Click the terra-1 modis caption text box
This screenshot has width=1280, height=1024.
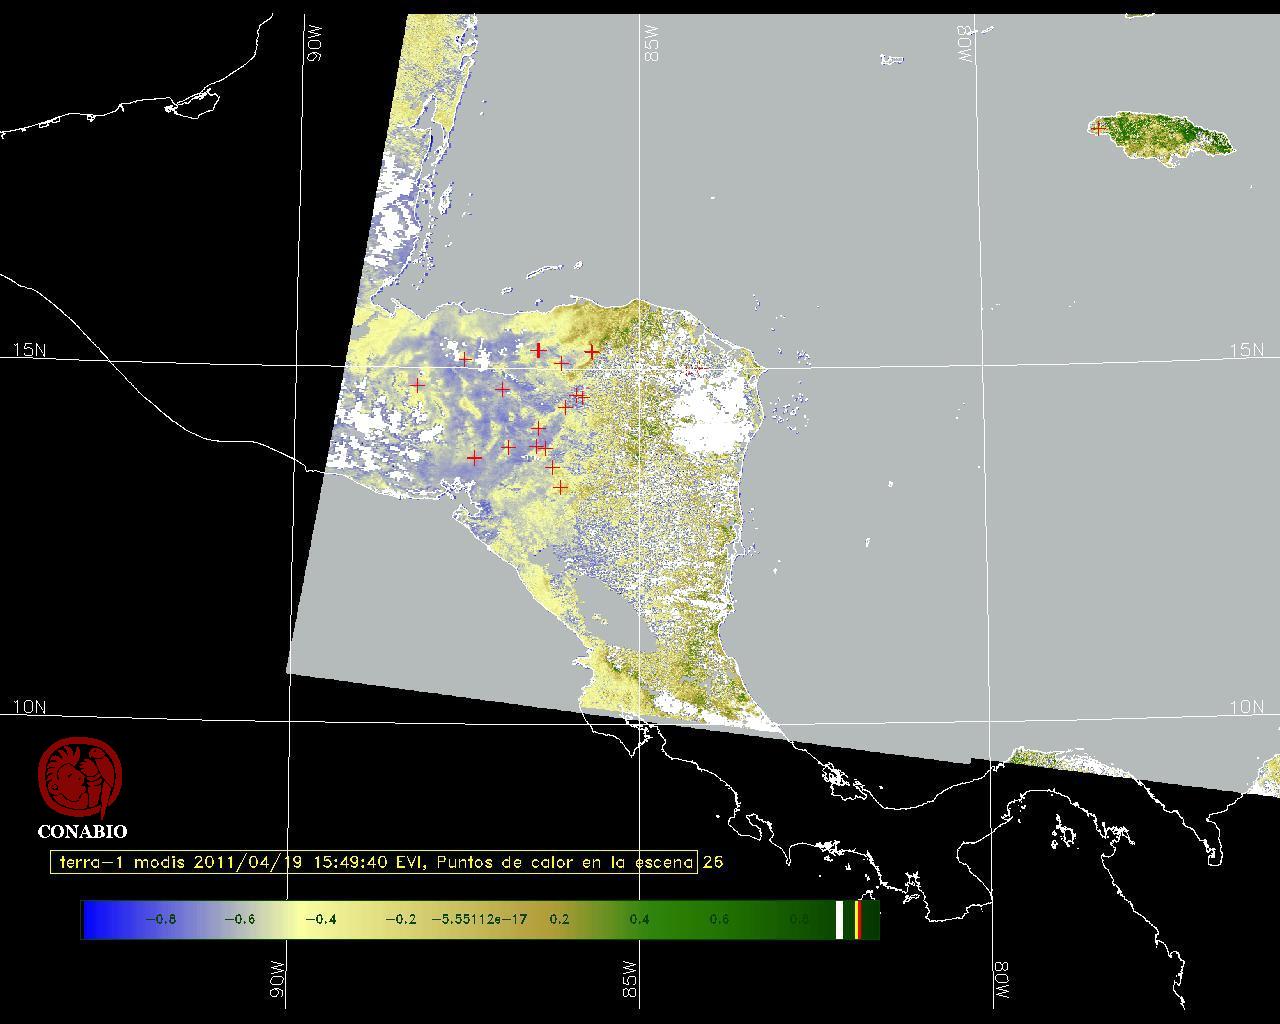(x=374, y=862)
